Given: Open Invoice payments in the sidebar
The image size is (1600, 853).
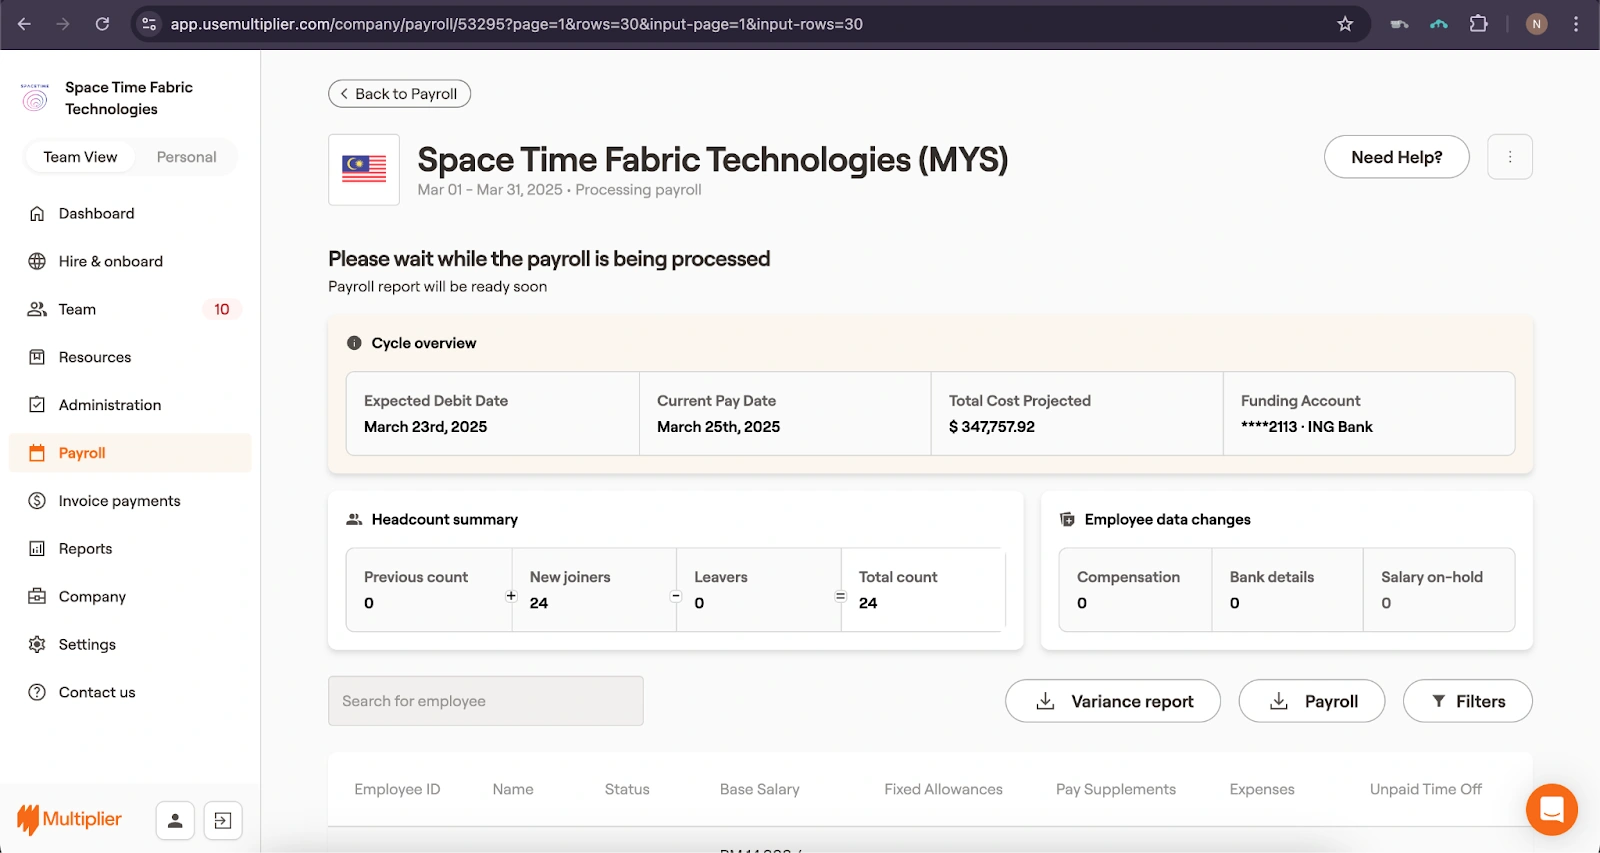Looking at the screenshot, I should 130,501.
